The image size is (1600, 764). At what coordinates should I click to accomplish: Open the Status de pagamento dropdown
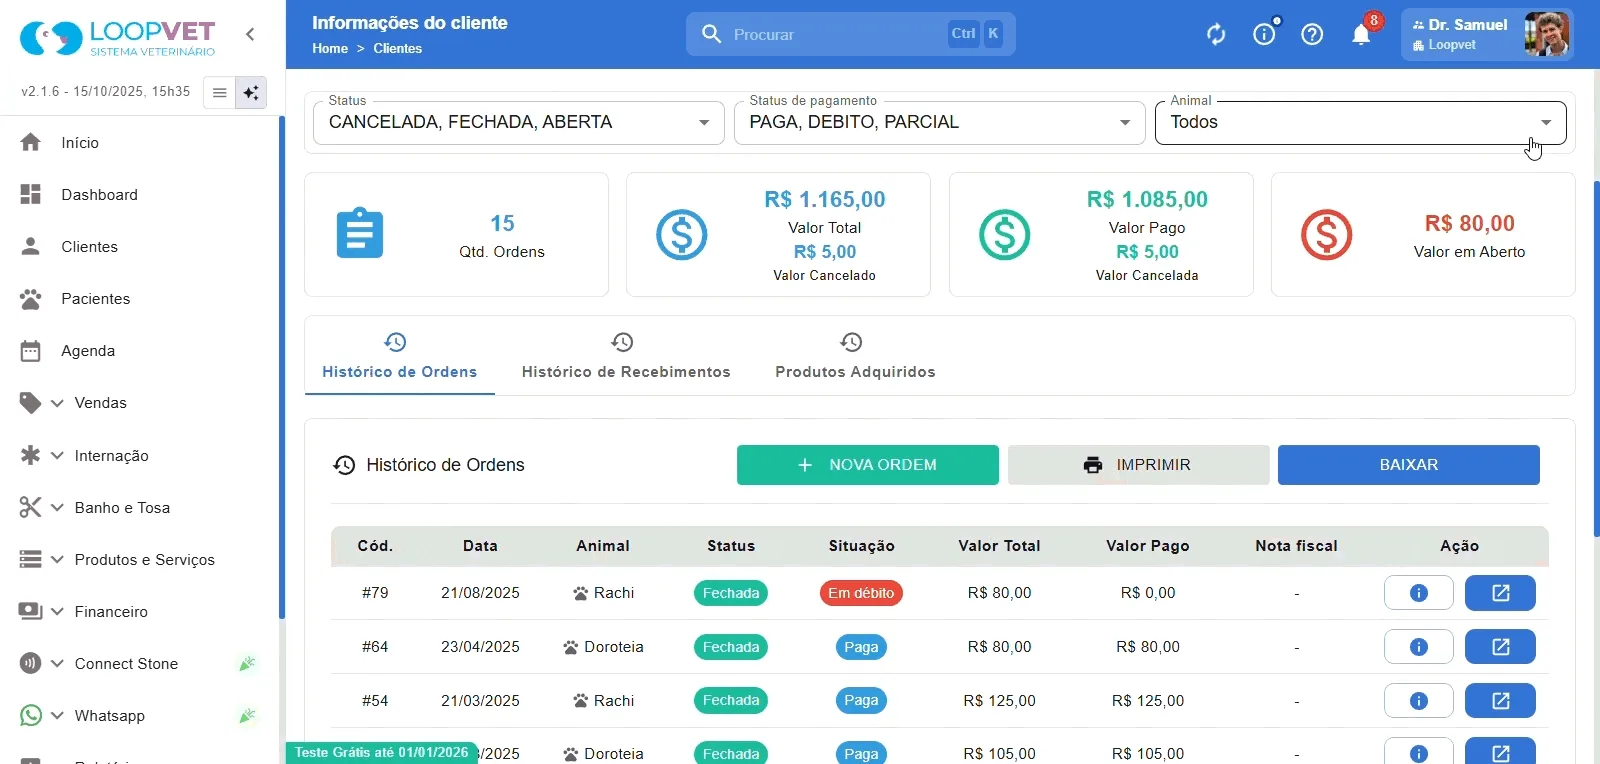pyautogui.click(x=939, y=123)
